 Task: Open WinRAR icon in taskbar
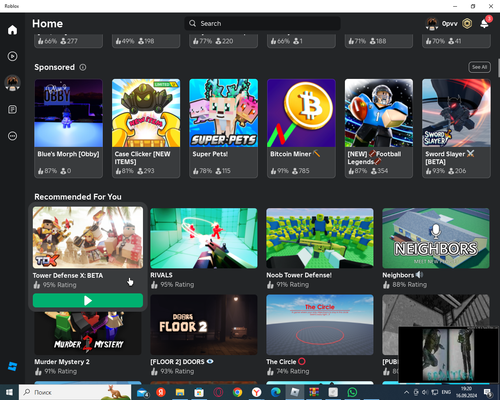tap(314, 392)
